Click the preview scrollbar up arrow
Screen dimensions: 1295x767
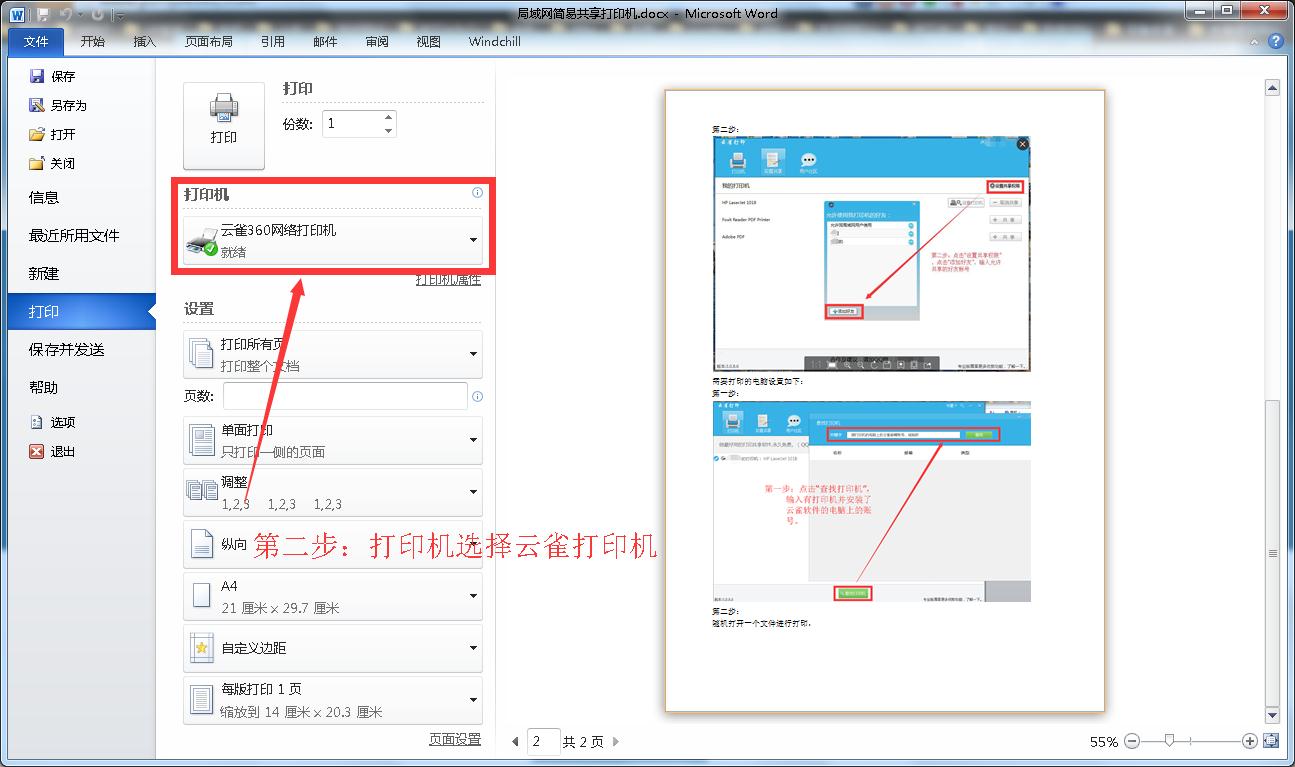pyautogui.click(x=1273, y=89)
